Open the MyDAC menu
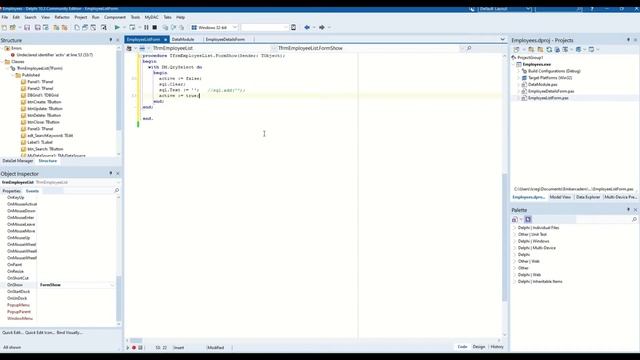This screenshot has width=640, height=360. (x=151, y=17)
